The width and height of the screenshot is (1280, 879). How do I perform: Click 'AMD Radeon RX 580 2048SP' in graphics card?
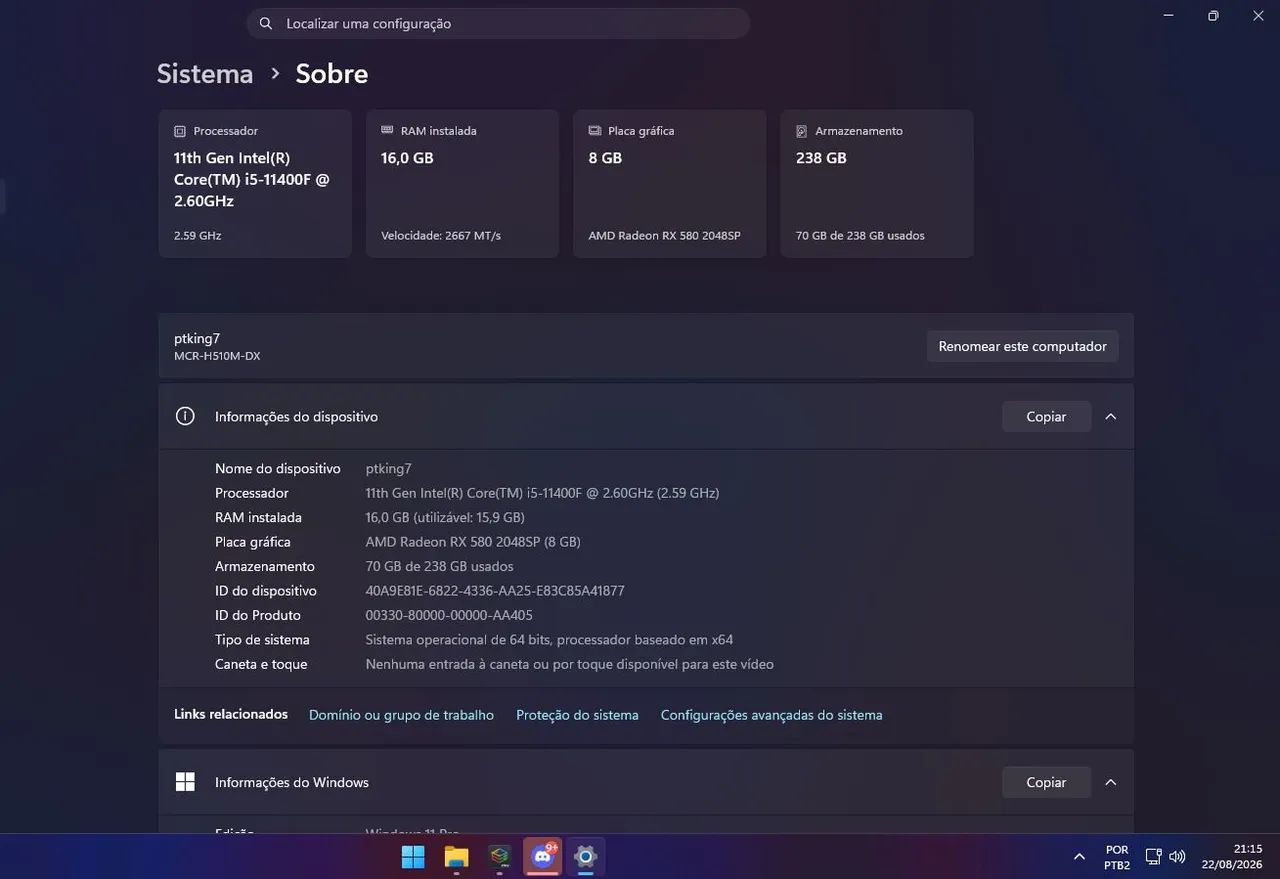[665, 236]
